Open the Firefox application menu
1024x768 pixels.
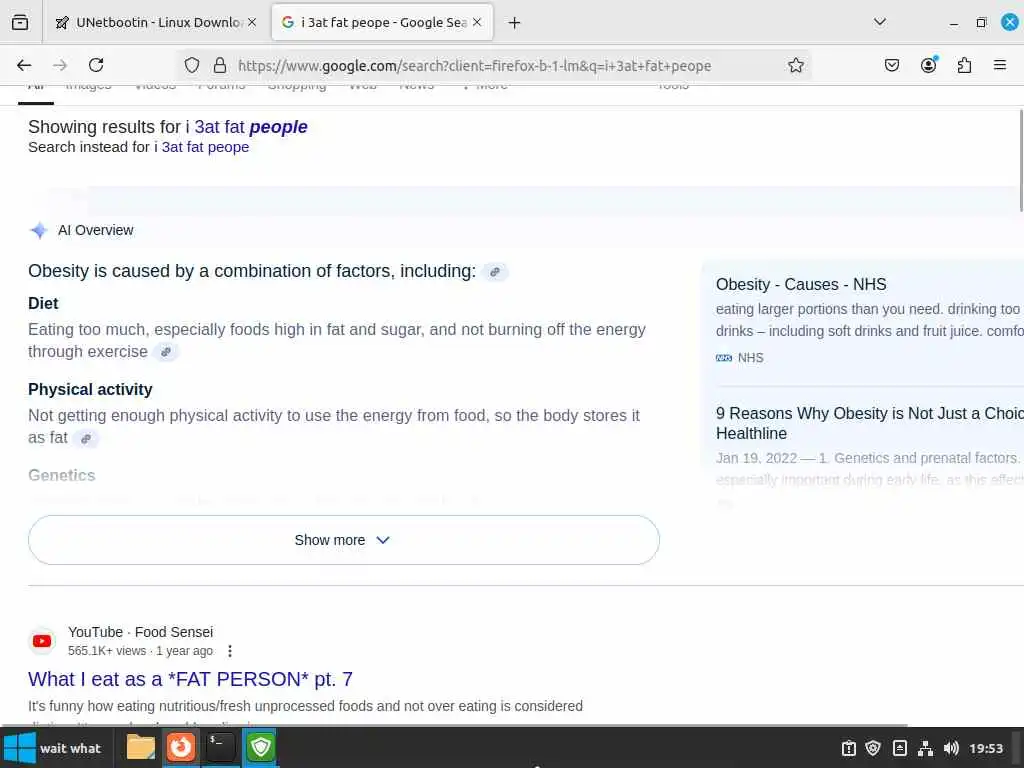[x=999, y=65]
